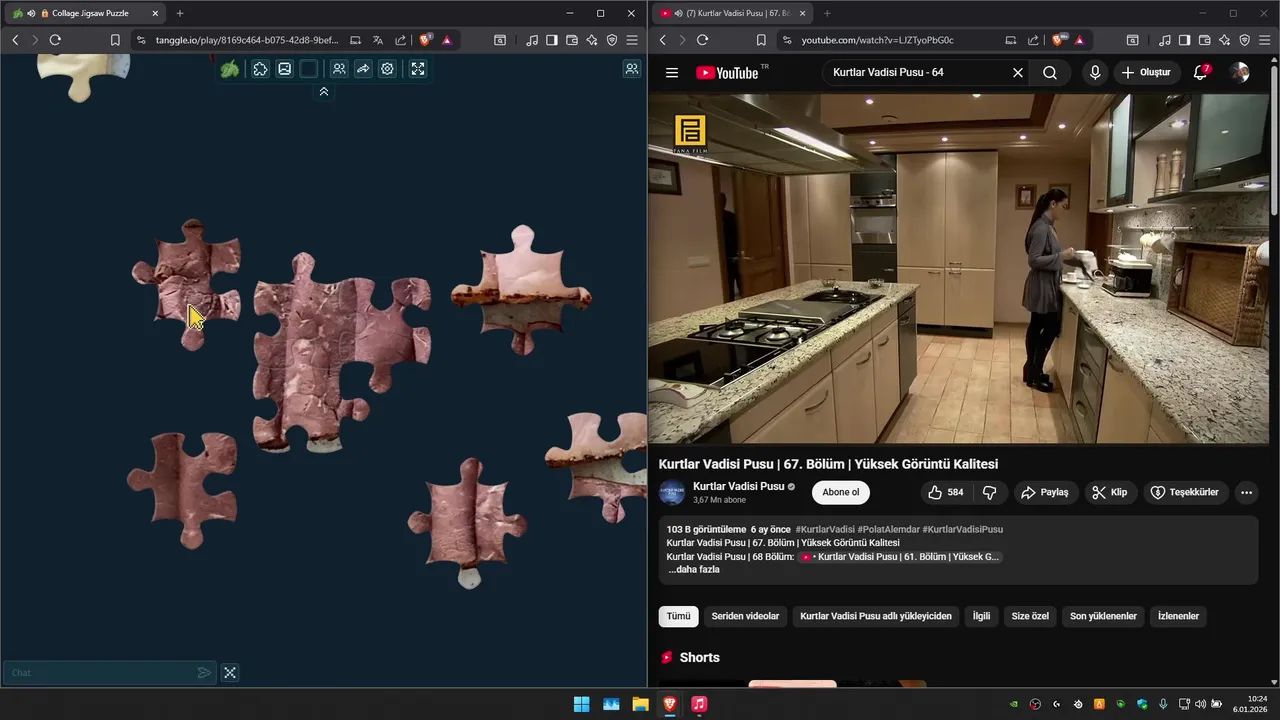Select the Tümü filter chip
1280x720 pixels.
[x=679, y=616]
